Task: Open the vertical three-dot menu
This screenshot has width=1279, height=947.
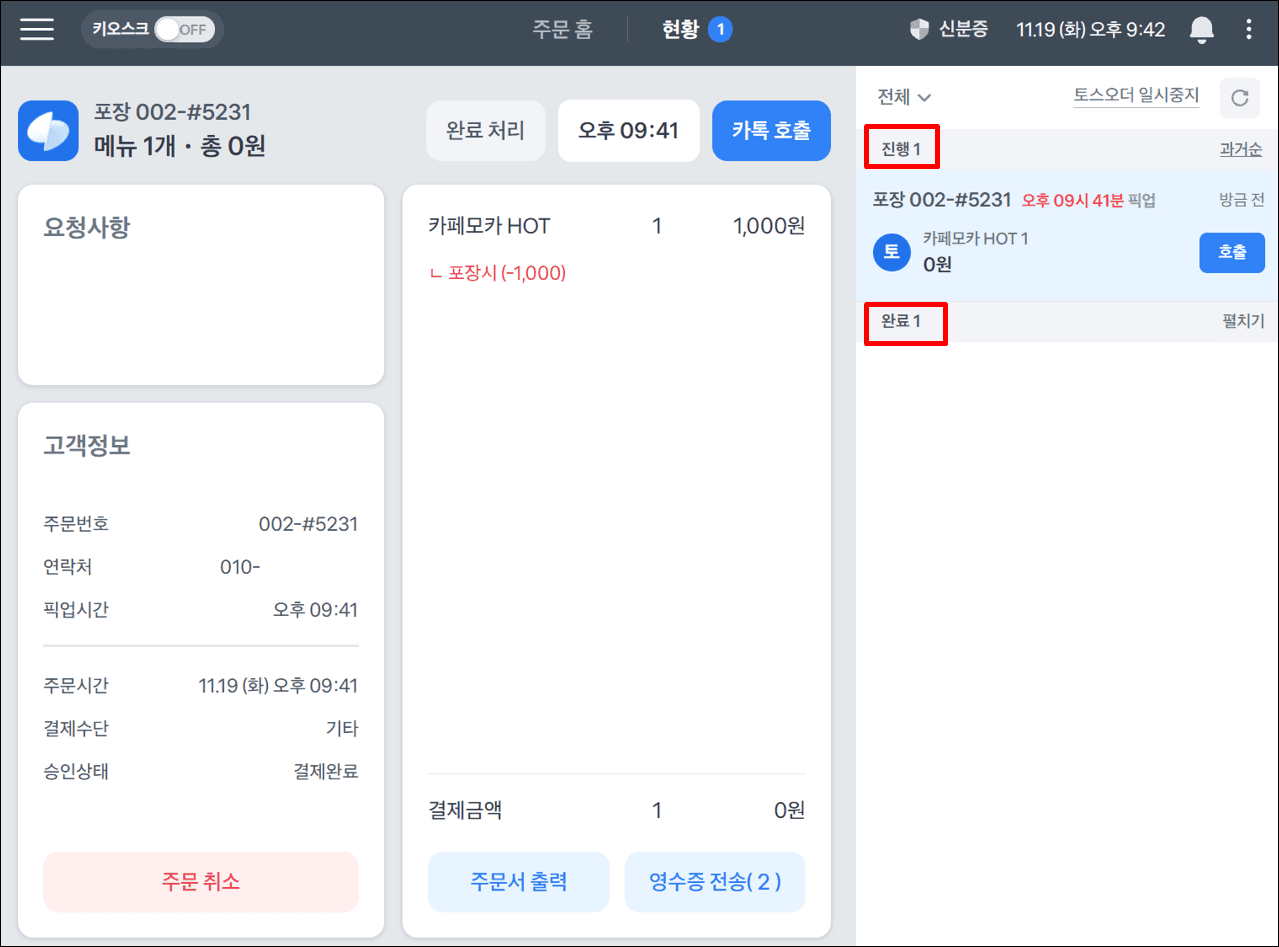Action: 1249,29
